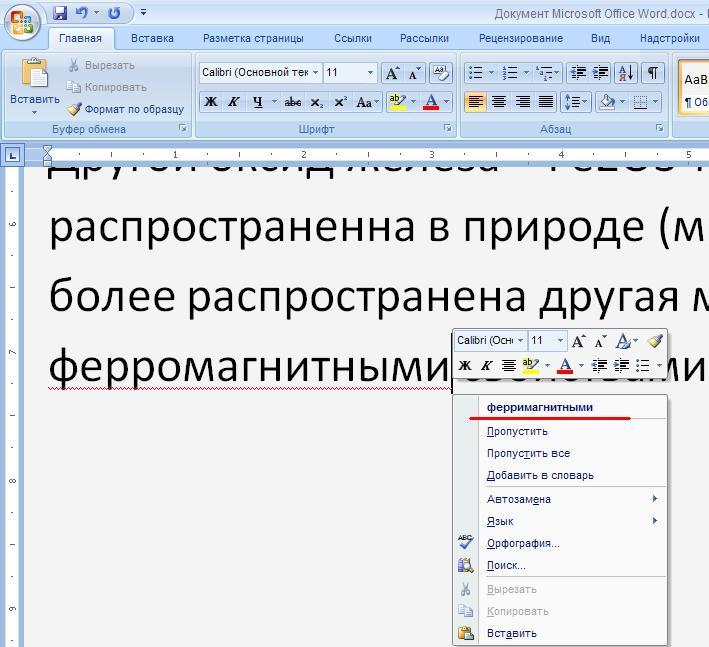This screenshot has width=709, height=647.
Task: Click Grow Font in the ribbon
Action: 393,73
